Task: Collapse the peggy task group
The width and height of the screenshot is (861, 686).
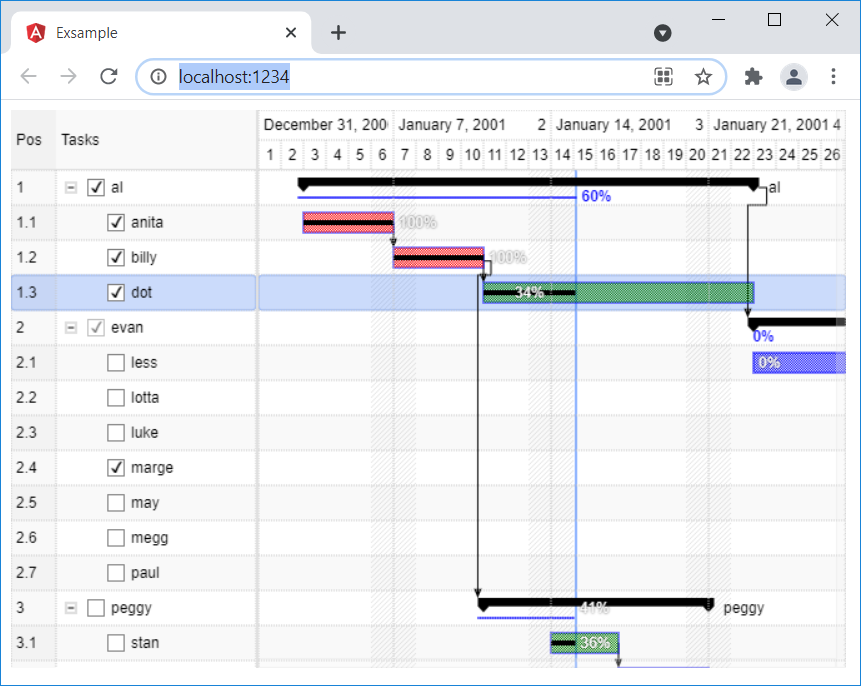Action: pos(71,608)
